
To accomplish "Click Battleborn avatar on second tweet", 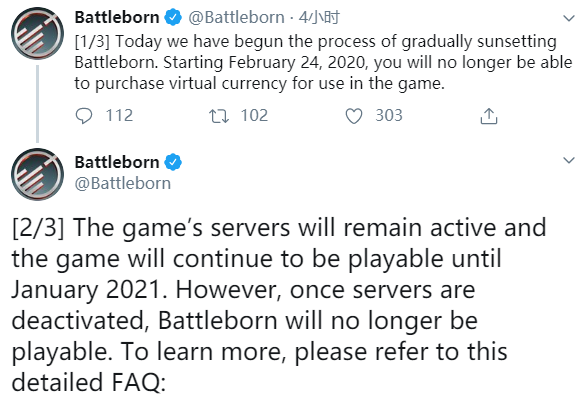I will click(37, 174).
